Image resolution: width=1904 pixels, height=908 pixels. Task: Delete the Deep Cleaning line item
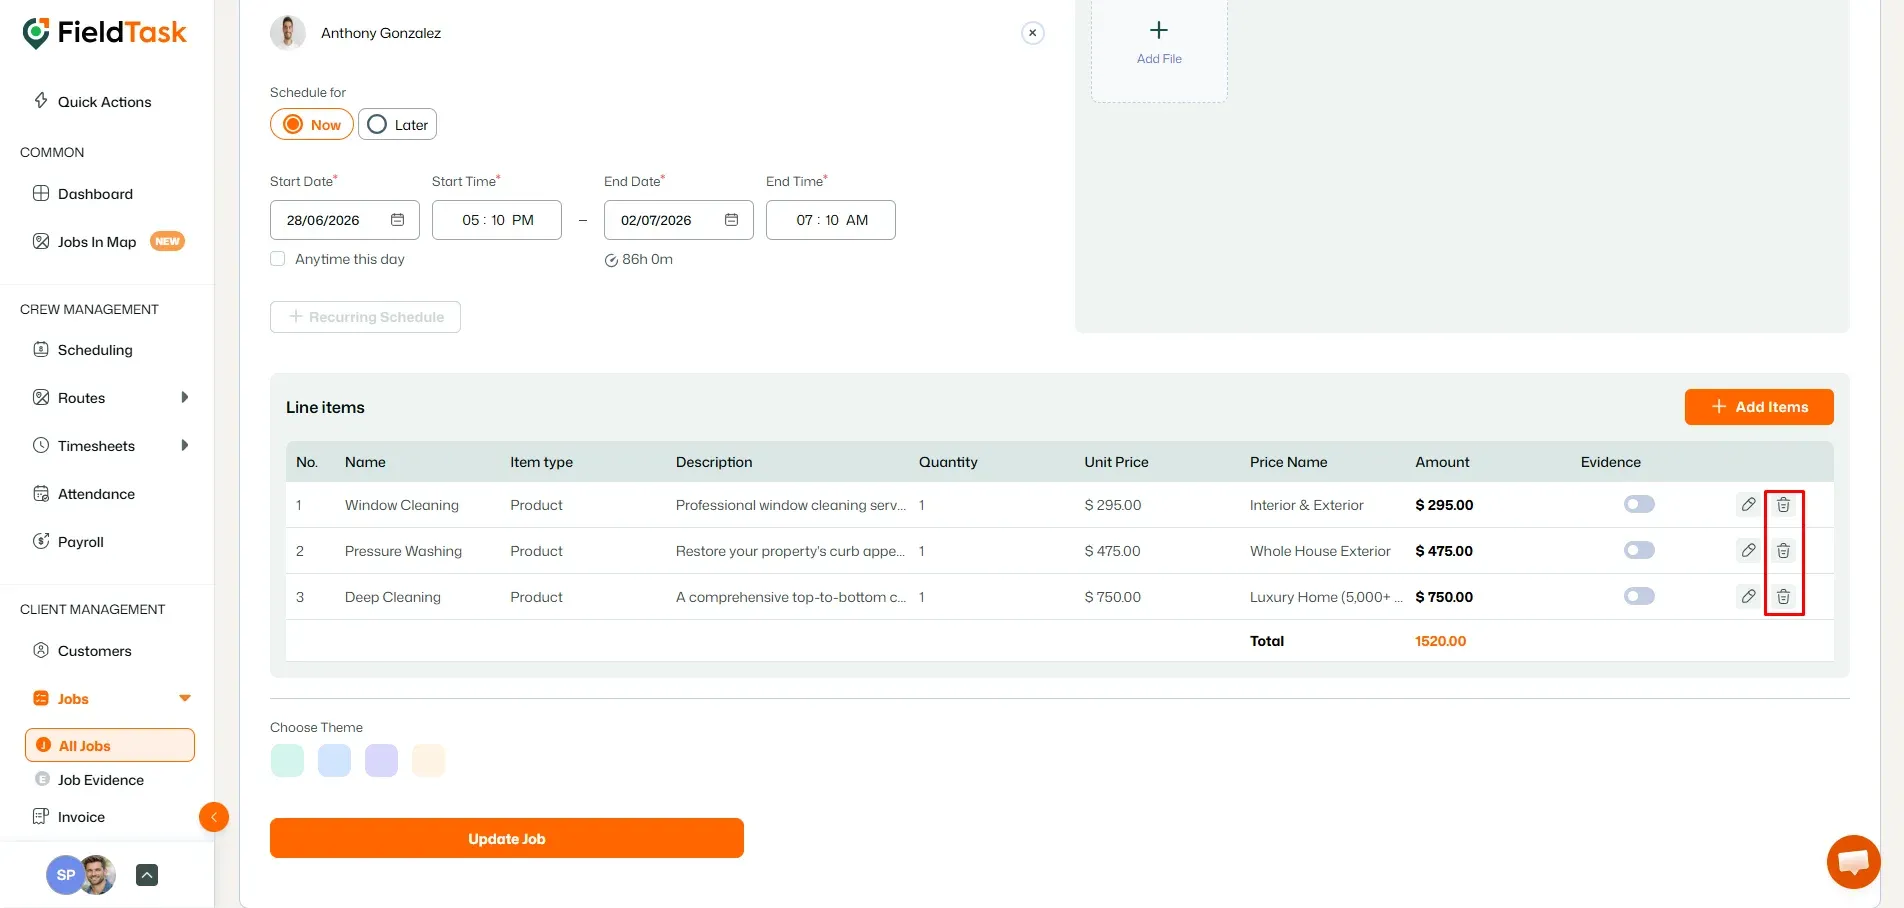click(x=1783, y=597)
